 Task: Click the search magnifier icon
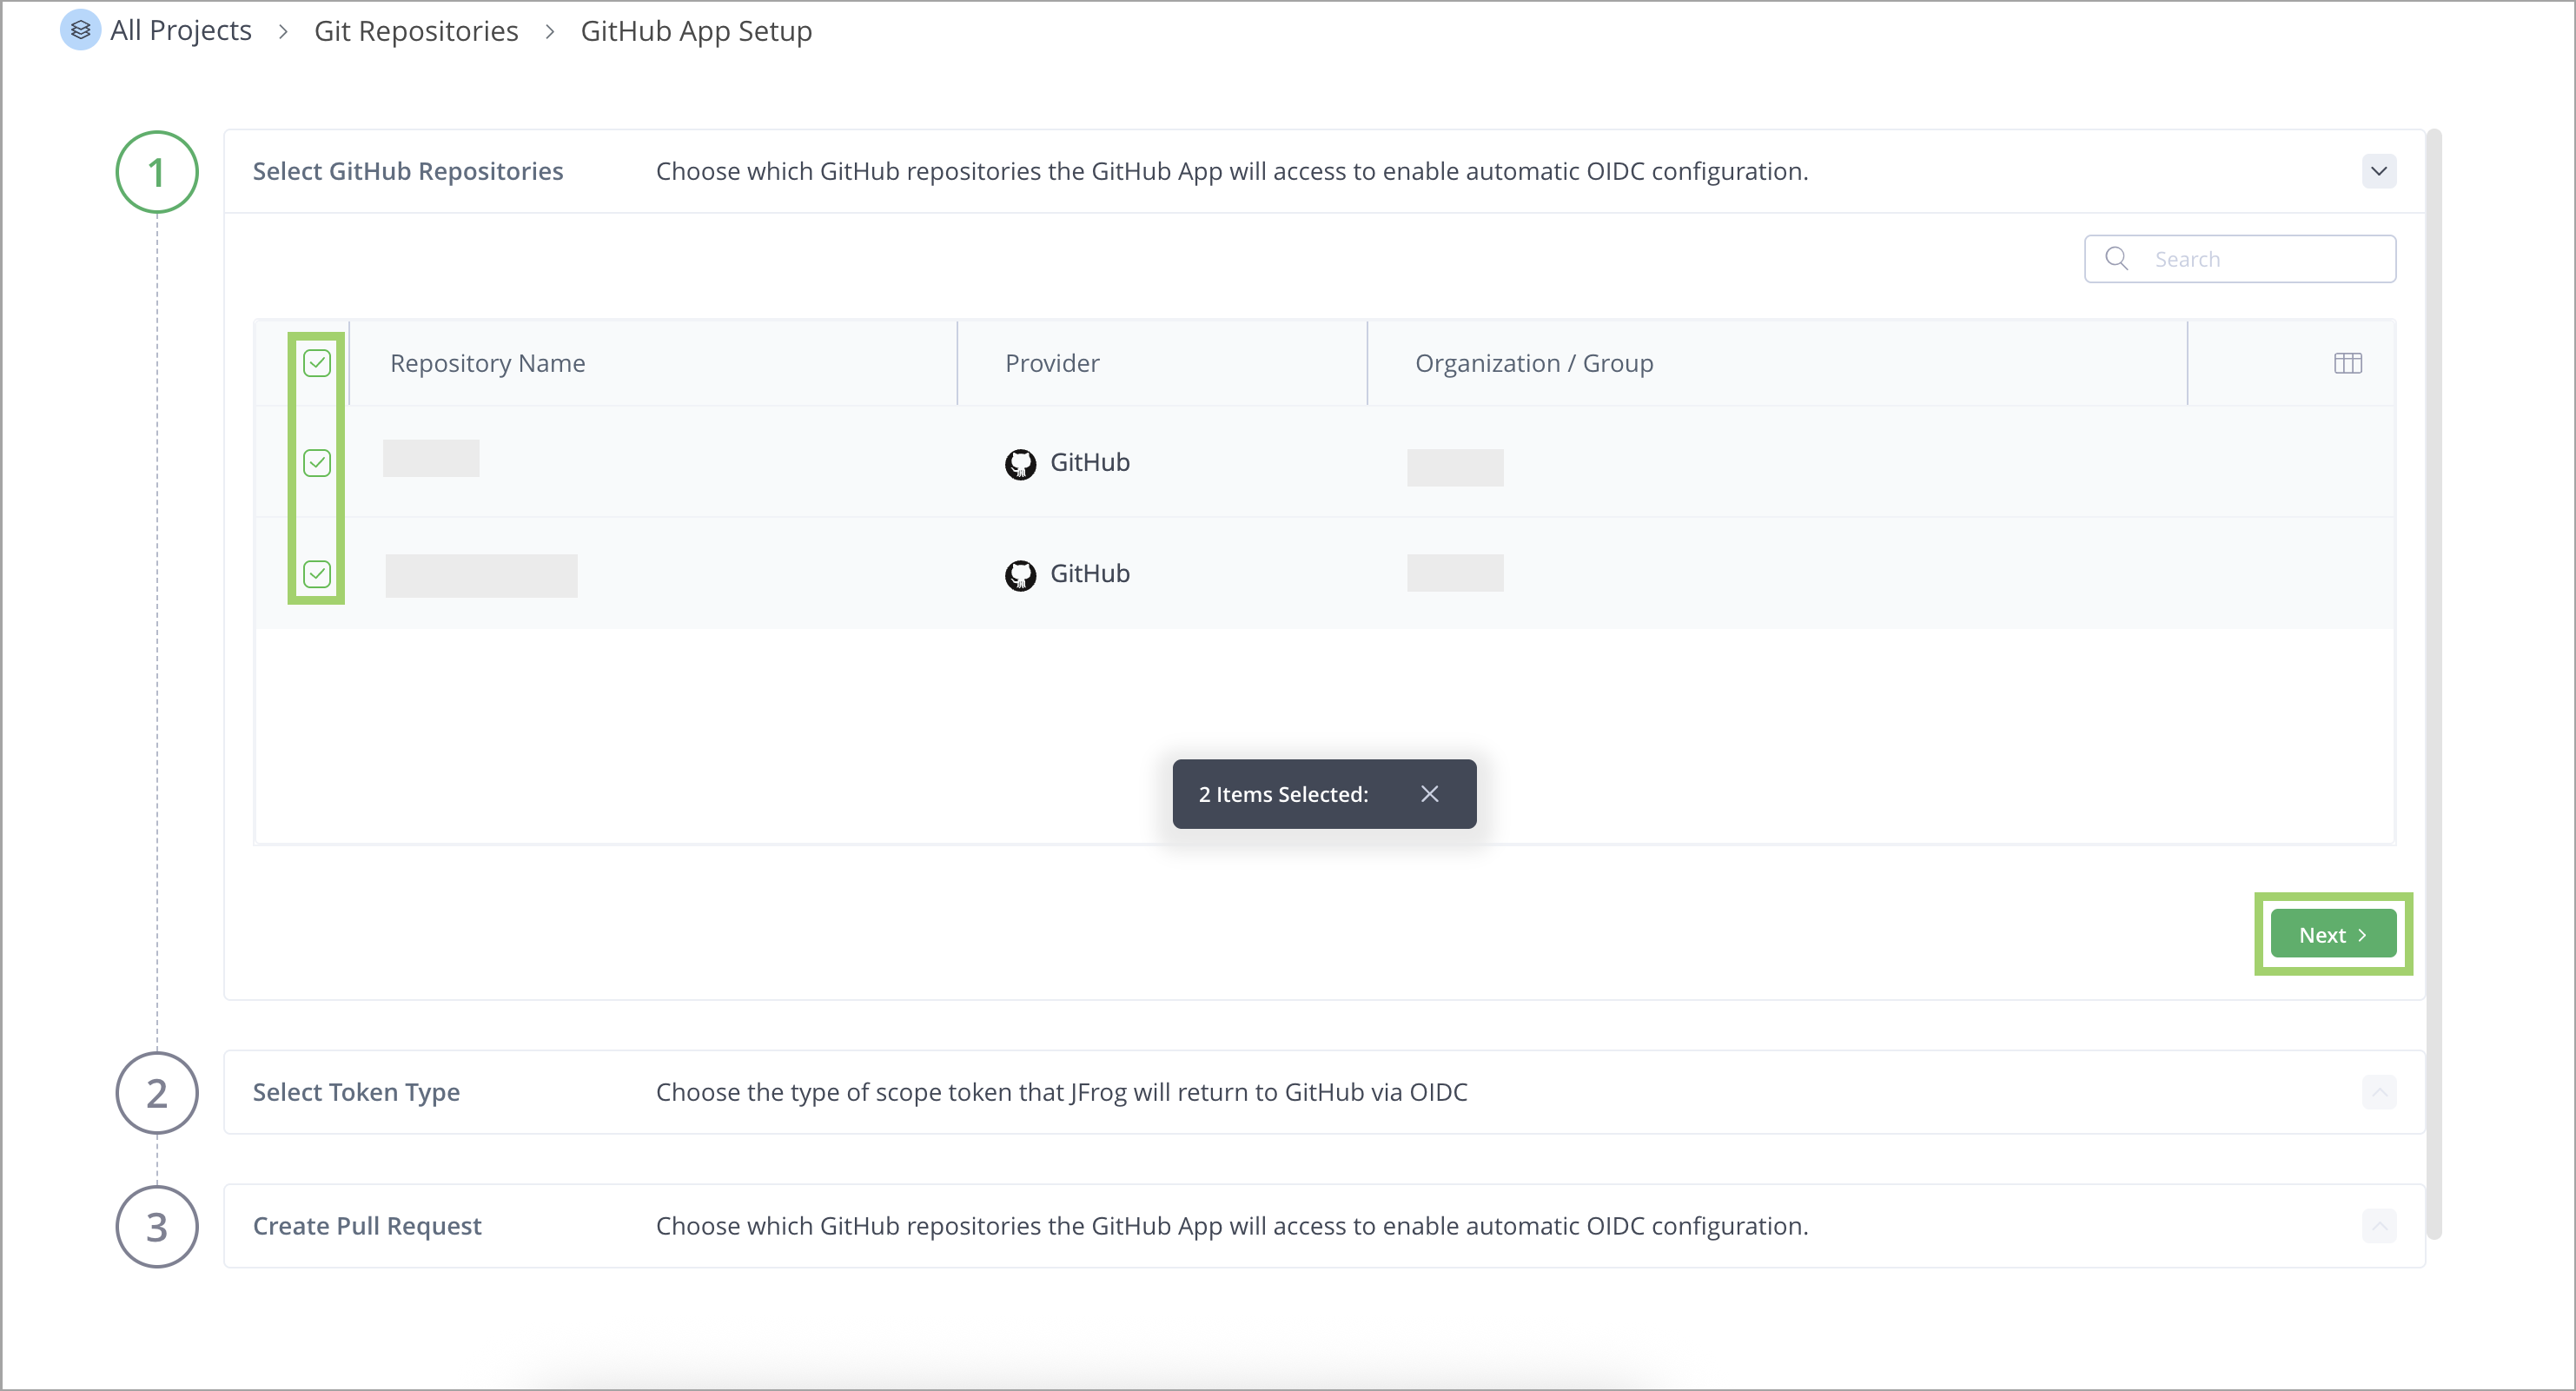pos(2117,258)
